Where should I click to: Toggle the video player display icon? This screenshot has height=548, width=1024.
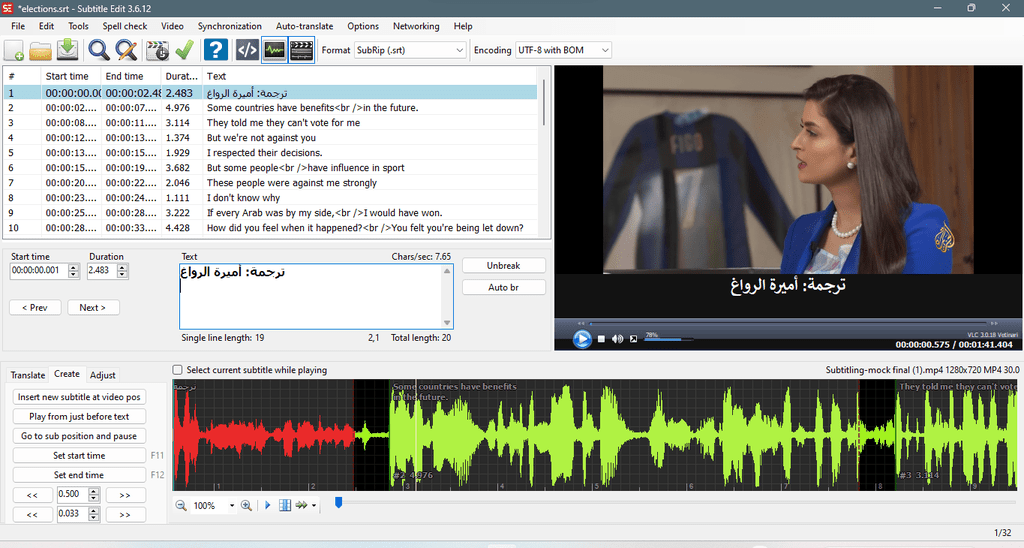click(302, 50)
